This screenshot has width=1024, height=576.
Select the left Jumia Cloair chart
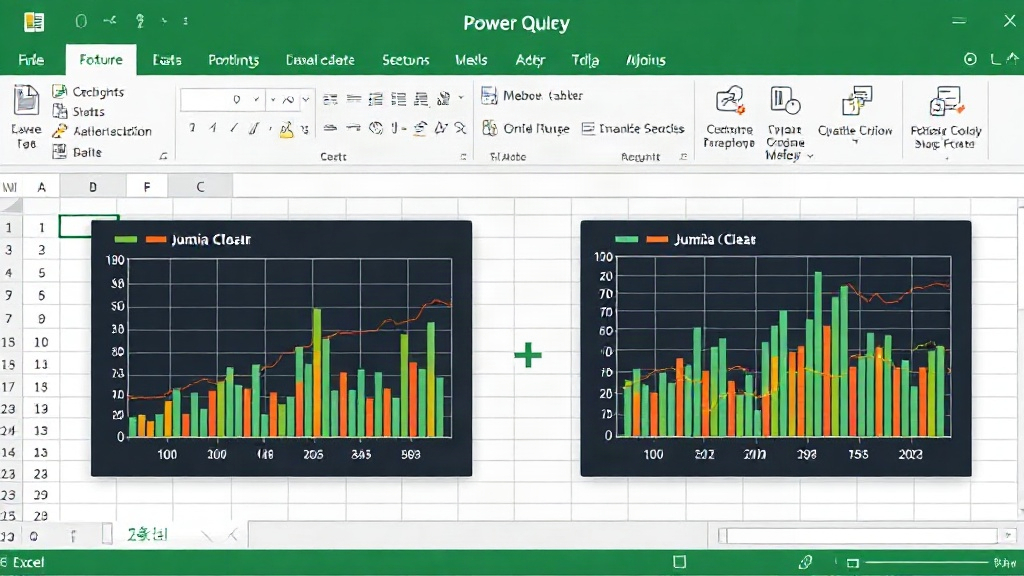281,348
